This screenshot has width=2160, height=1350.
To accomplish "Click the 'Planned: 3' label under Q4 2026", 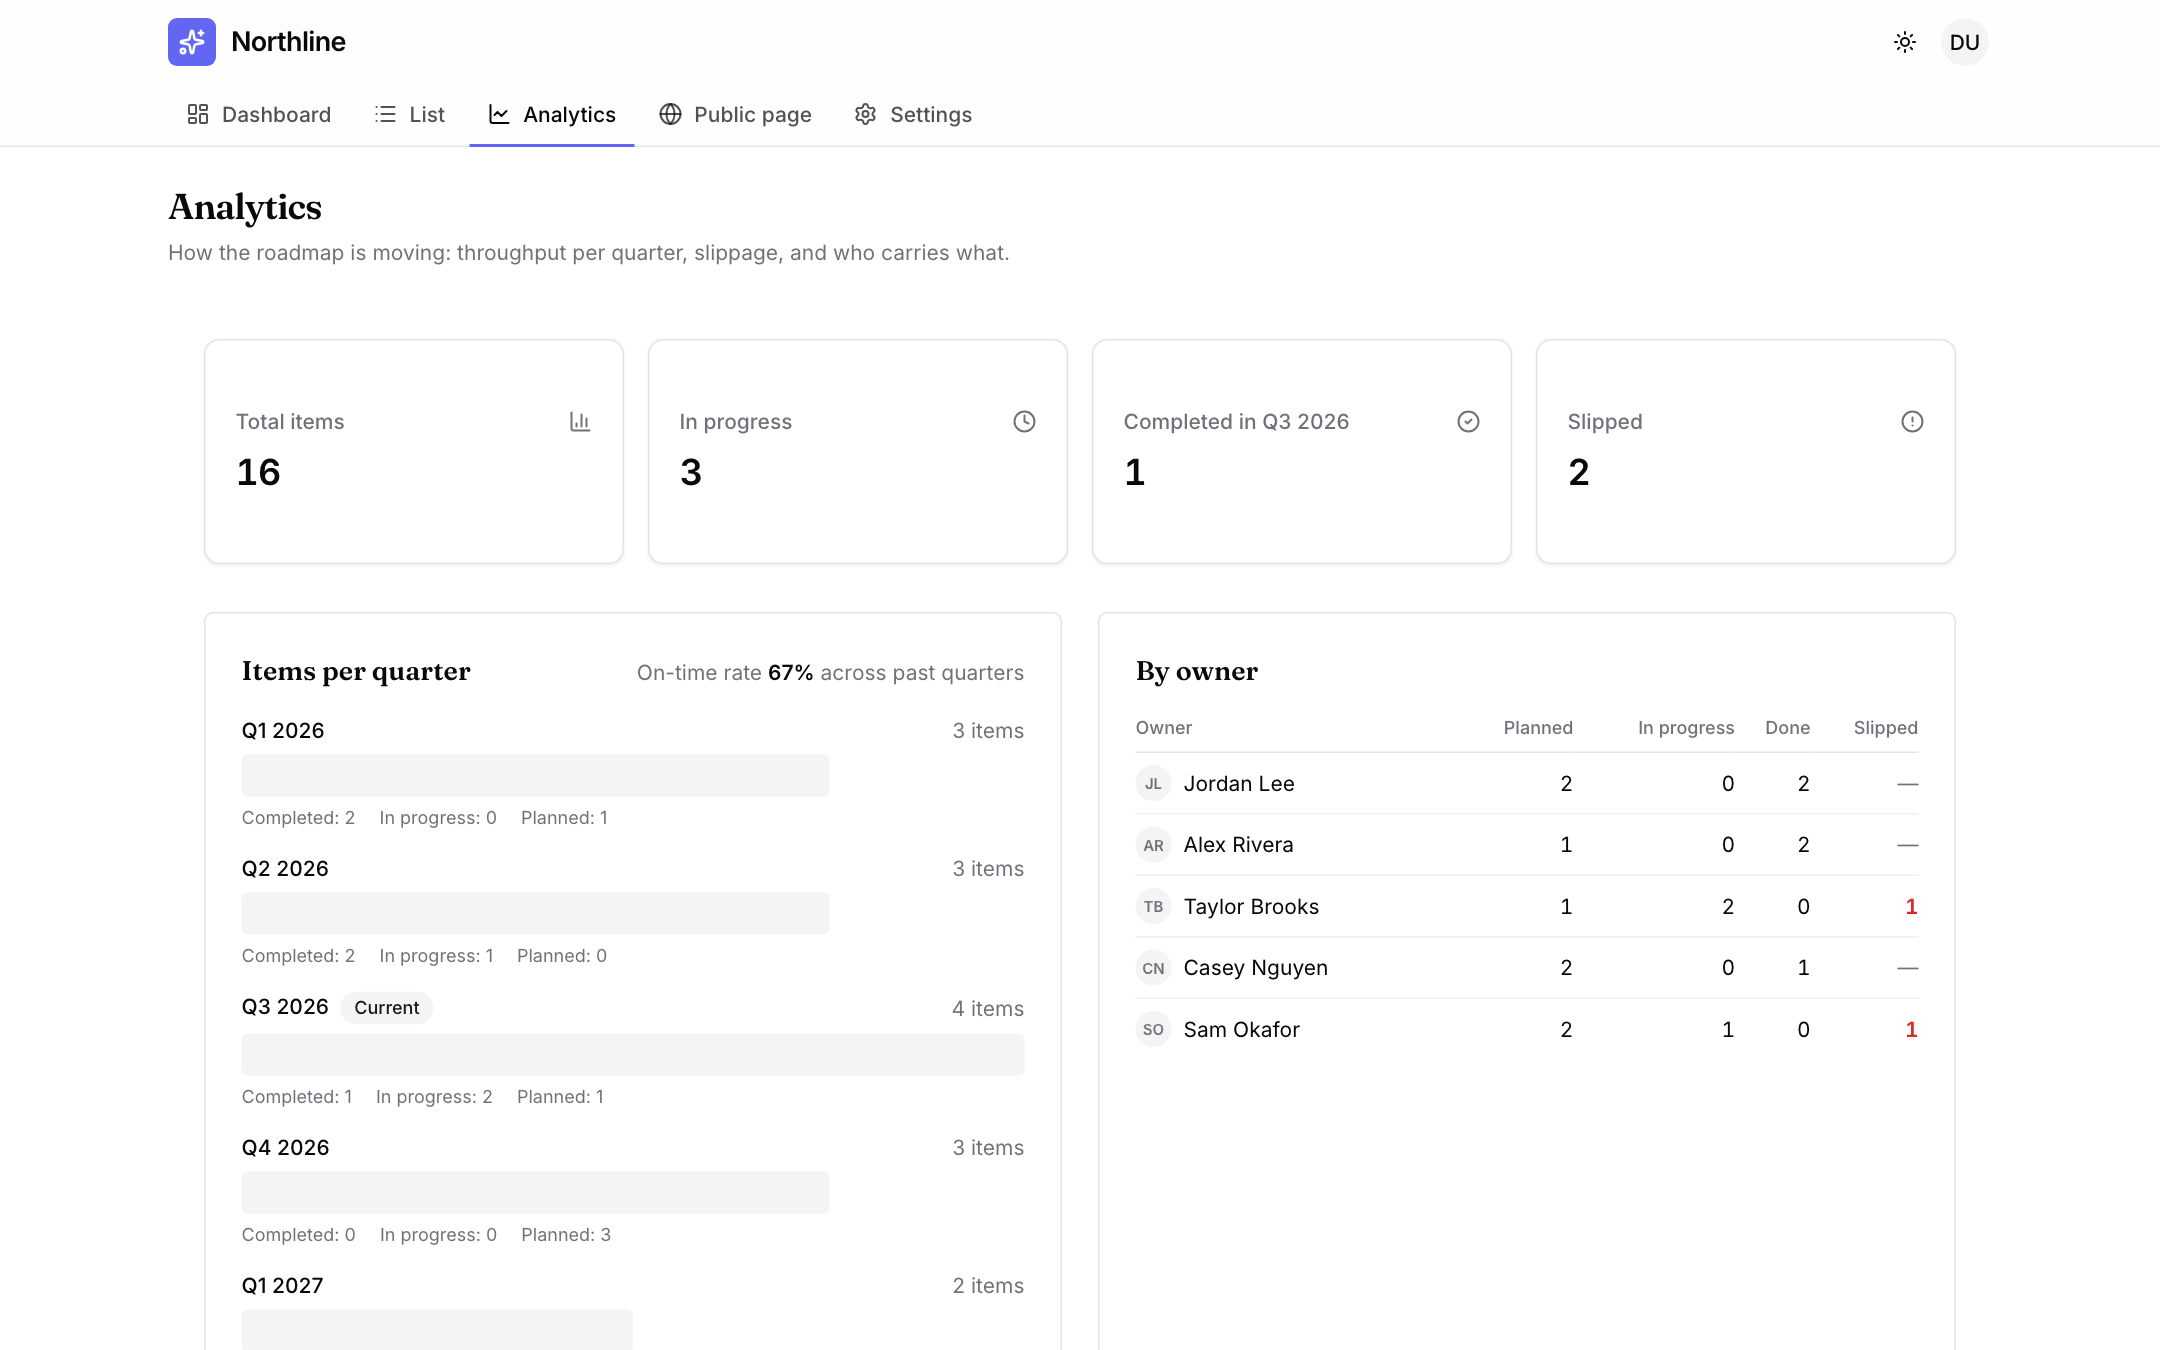I will point(566,1235).
